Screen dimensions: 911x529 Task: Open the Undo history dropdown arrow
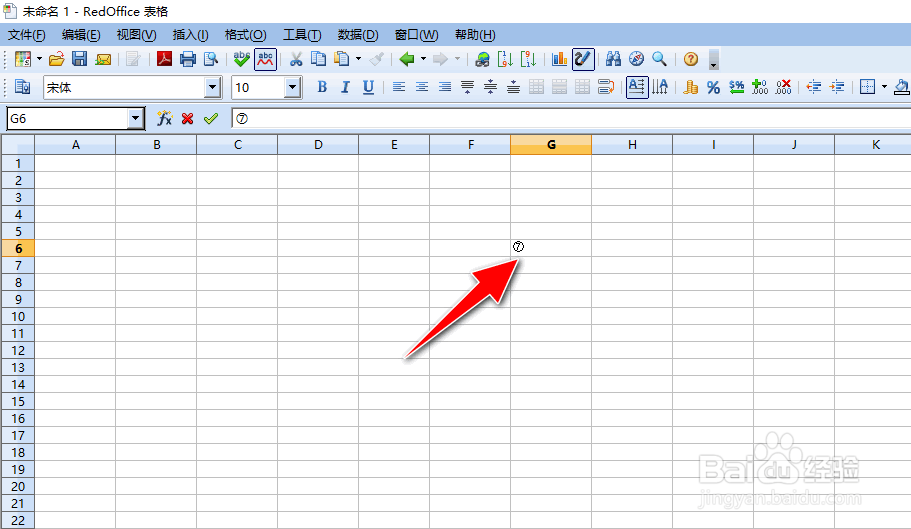424,59
